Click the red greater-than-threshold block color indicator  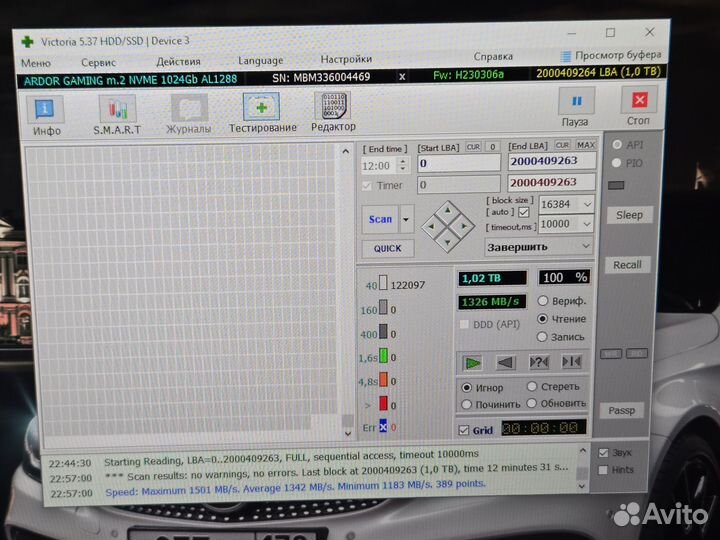(382, 405)
